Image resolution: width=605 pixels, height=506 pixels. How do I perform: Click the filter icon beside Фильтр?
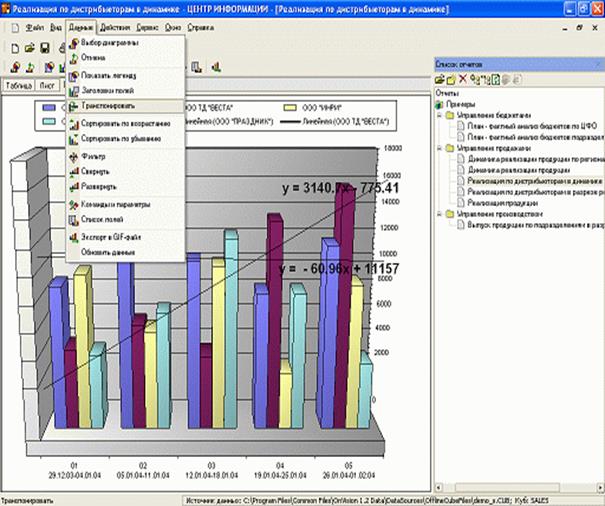tap(74, 157)
